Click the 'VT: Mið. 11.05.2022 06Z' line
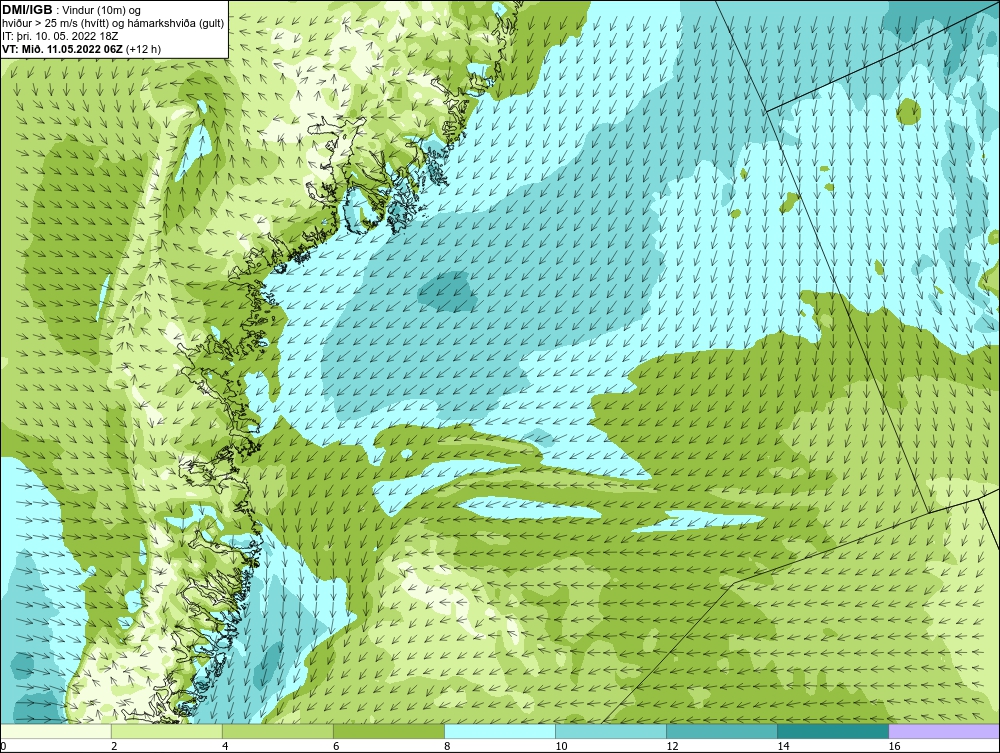This screenshot has height=753, width=1000. 81,48
